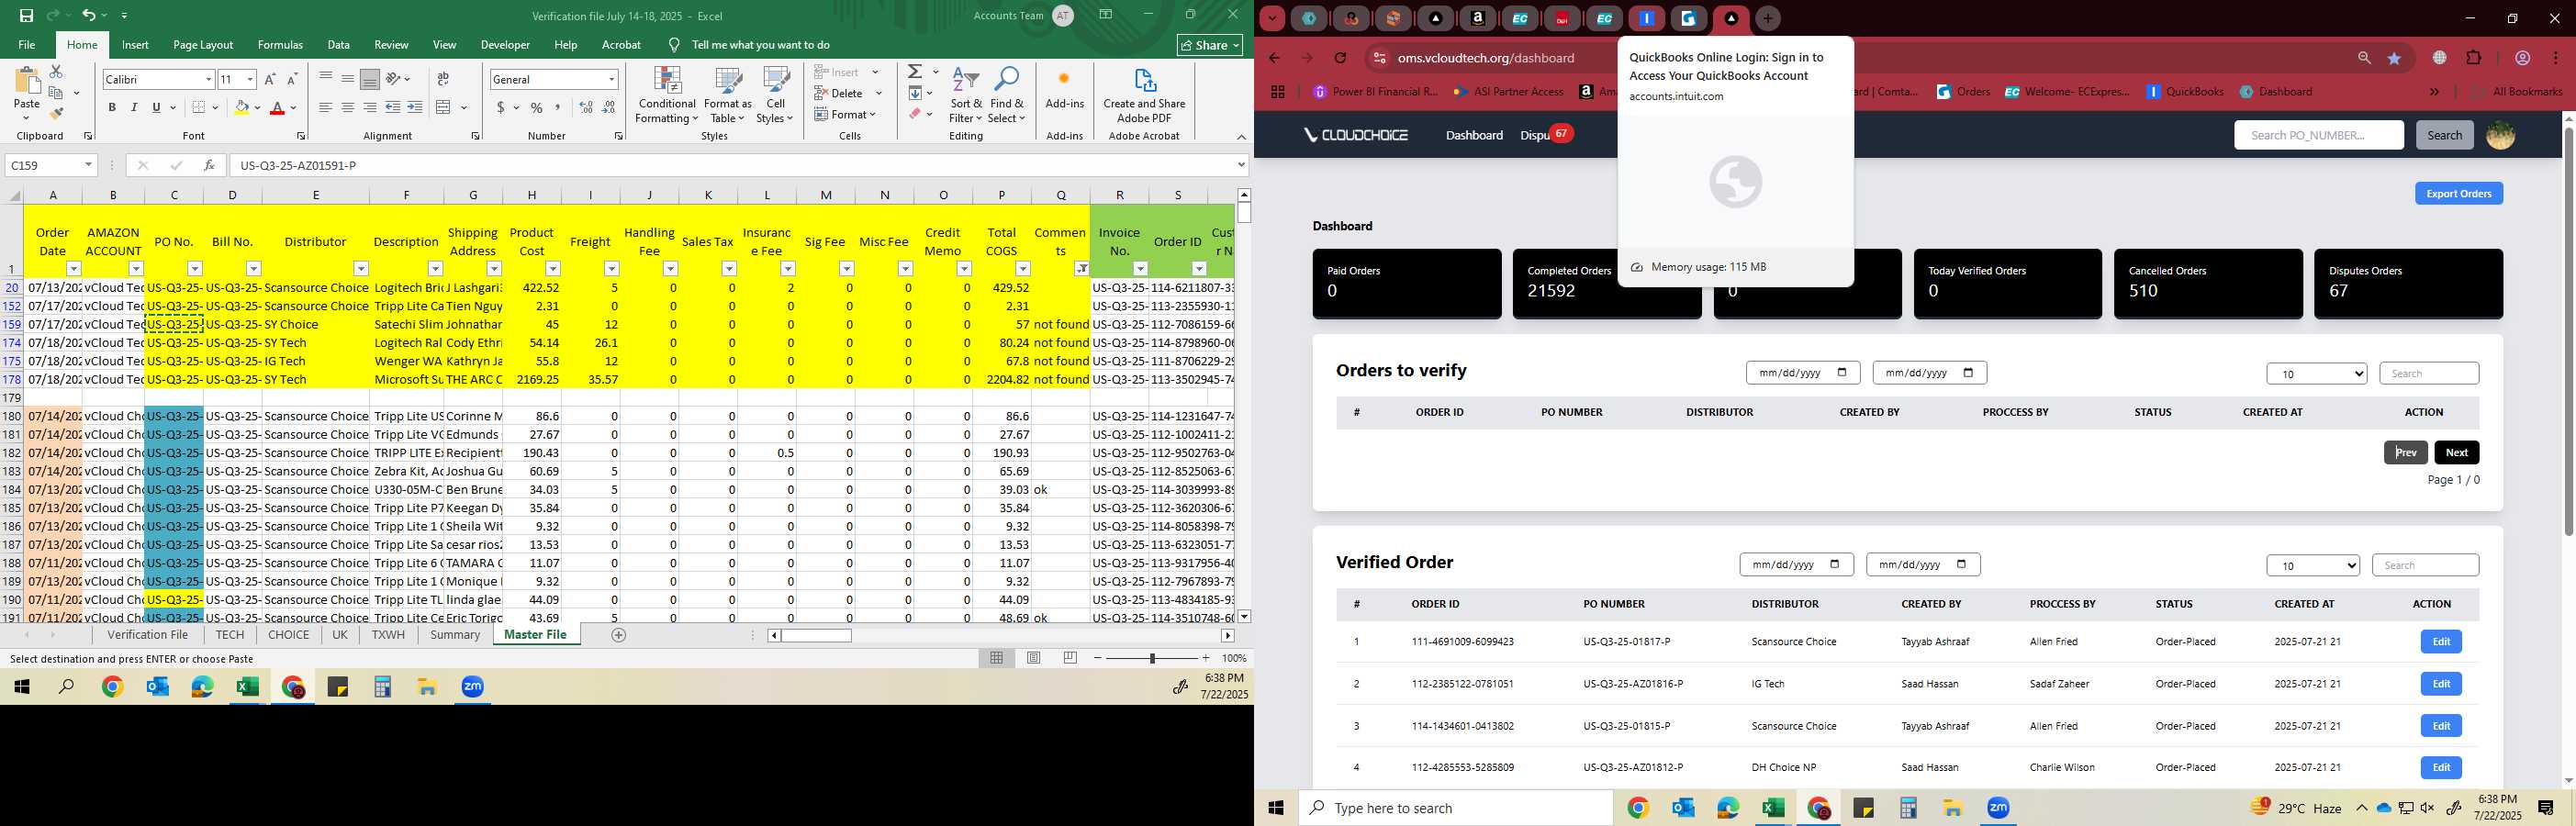Open the Formulas ribbon tab
This screenshot has width=2576, height=826.
pos(280,45)
